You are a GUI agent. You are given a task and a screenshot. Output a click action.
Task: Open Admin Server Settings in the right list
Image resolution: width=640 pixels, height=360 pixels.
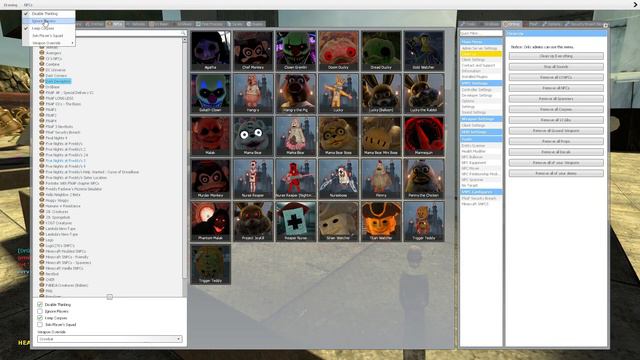pyautogui.click(x=479, y=48)
